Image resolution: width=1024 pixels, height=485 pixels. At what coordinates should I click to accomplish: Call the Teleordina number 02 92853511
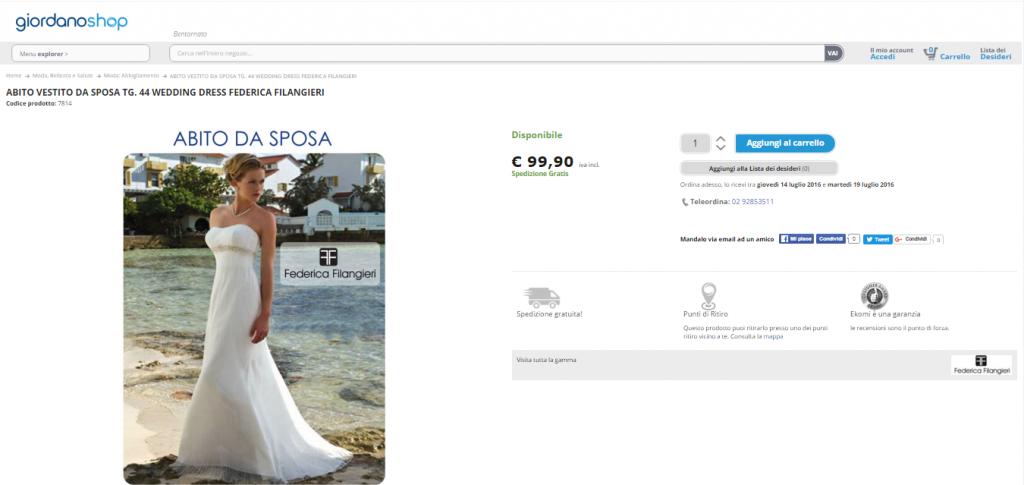[752, 202]
